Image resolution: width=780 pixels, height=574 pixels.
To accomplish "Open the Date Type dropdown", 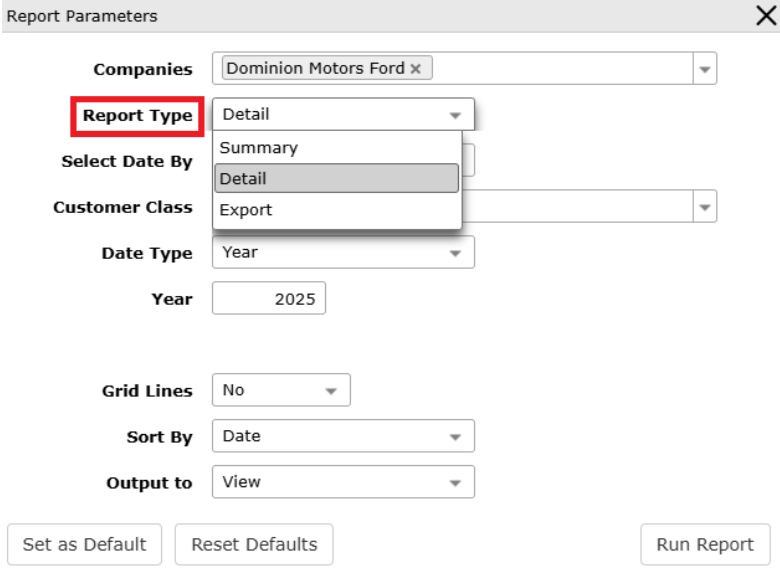I will (x=343, y=252).
